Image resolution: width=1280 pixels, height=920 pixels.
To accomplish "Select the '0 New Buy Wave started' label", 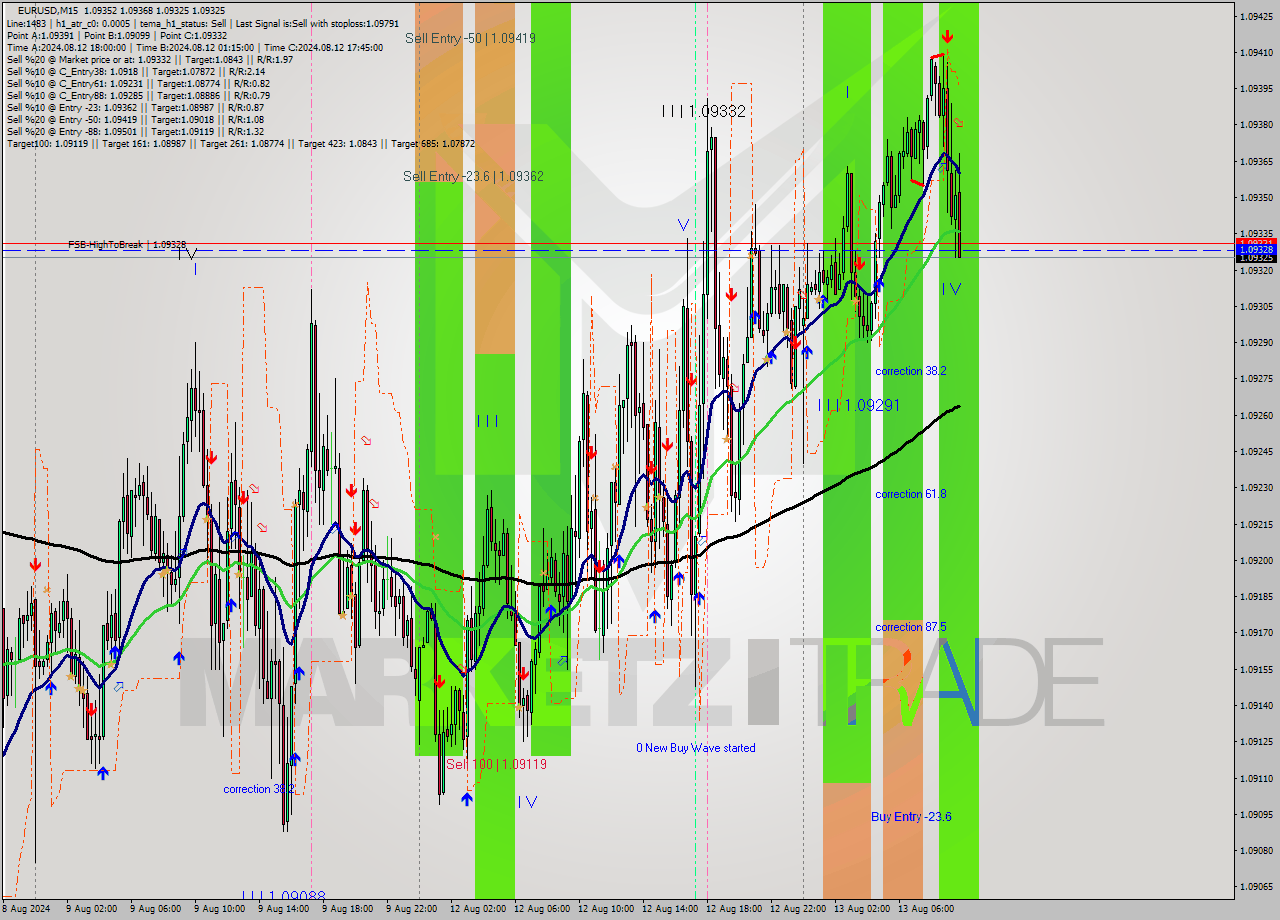I will (x=696, y=748).
